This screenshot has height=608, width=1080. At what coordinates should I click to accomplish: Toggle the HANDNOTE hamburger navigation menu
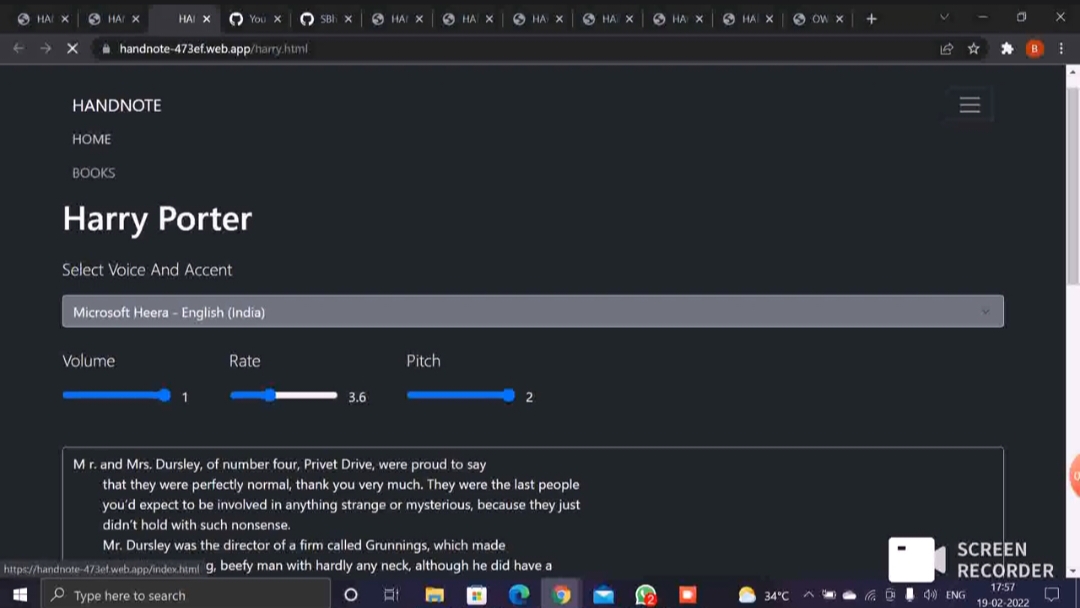coord(970,105)
